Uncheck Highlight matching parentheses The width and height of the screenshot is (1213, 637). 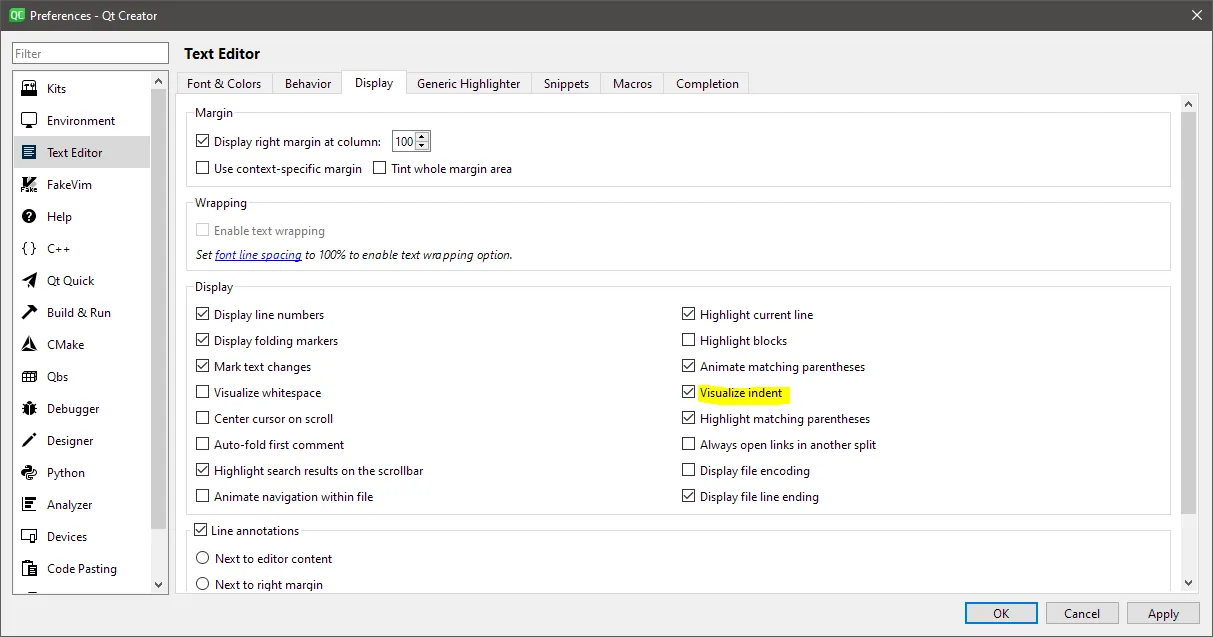[688, 418]
